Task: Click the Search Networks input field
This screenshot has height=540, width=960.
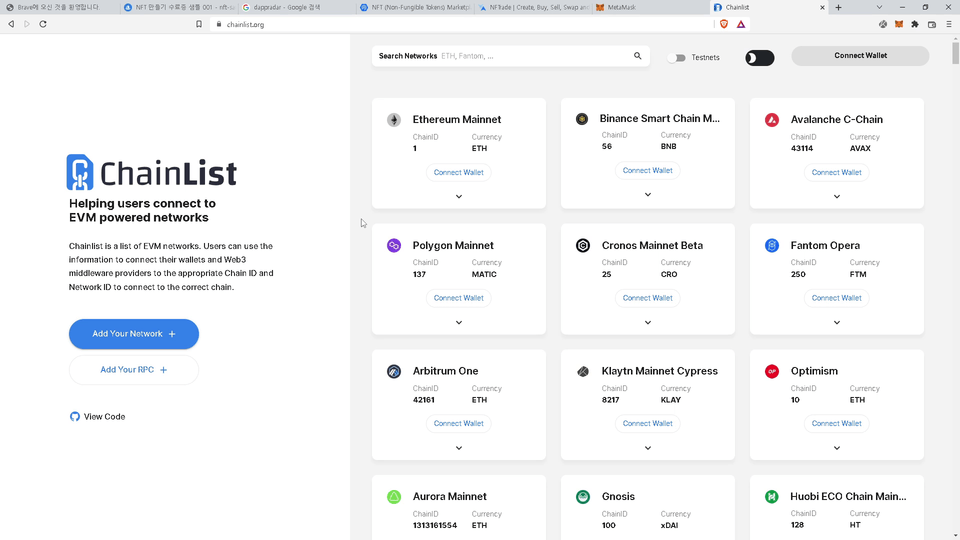Action: tap(511, 56)
